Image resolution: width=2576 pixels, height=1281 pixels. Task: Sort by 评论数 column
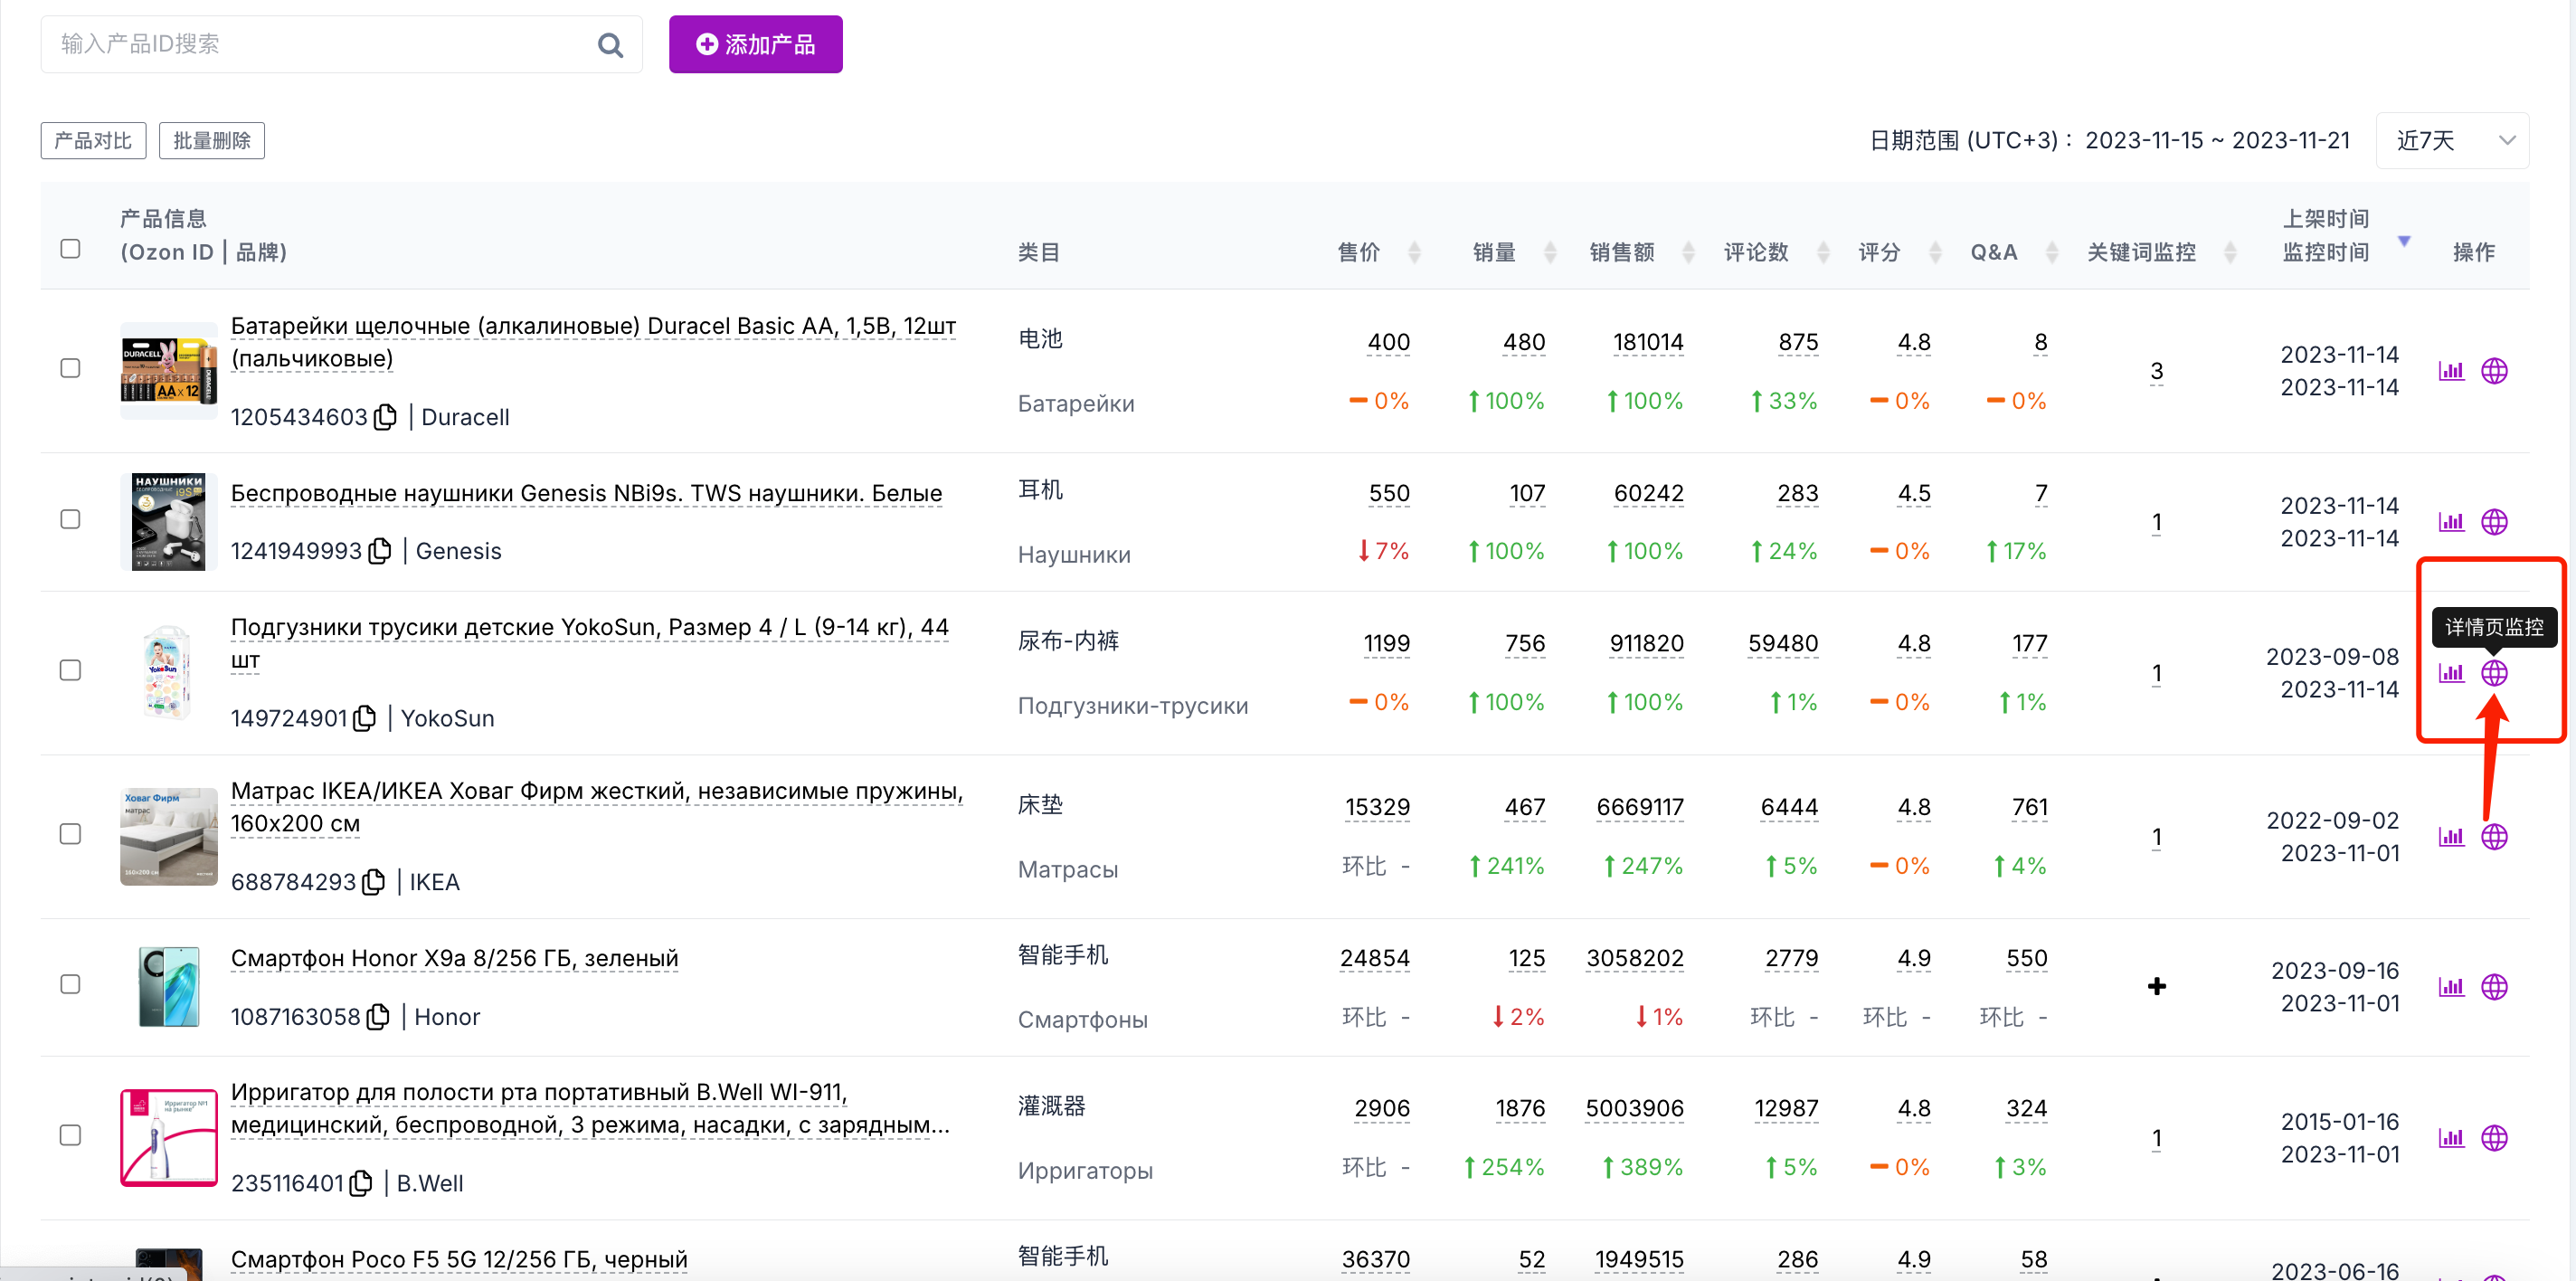coord(1823,252)
